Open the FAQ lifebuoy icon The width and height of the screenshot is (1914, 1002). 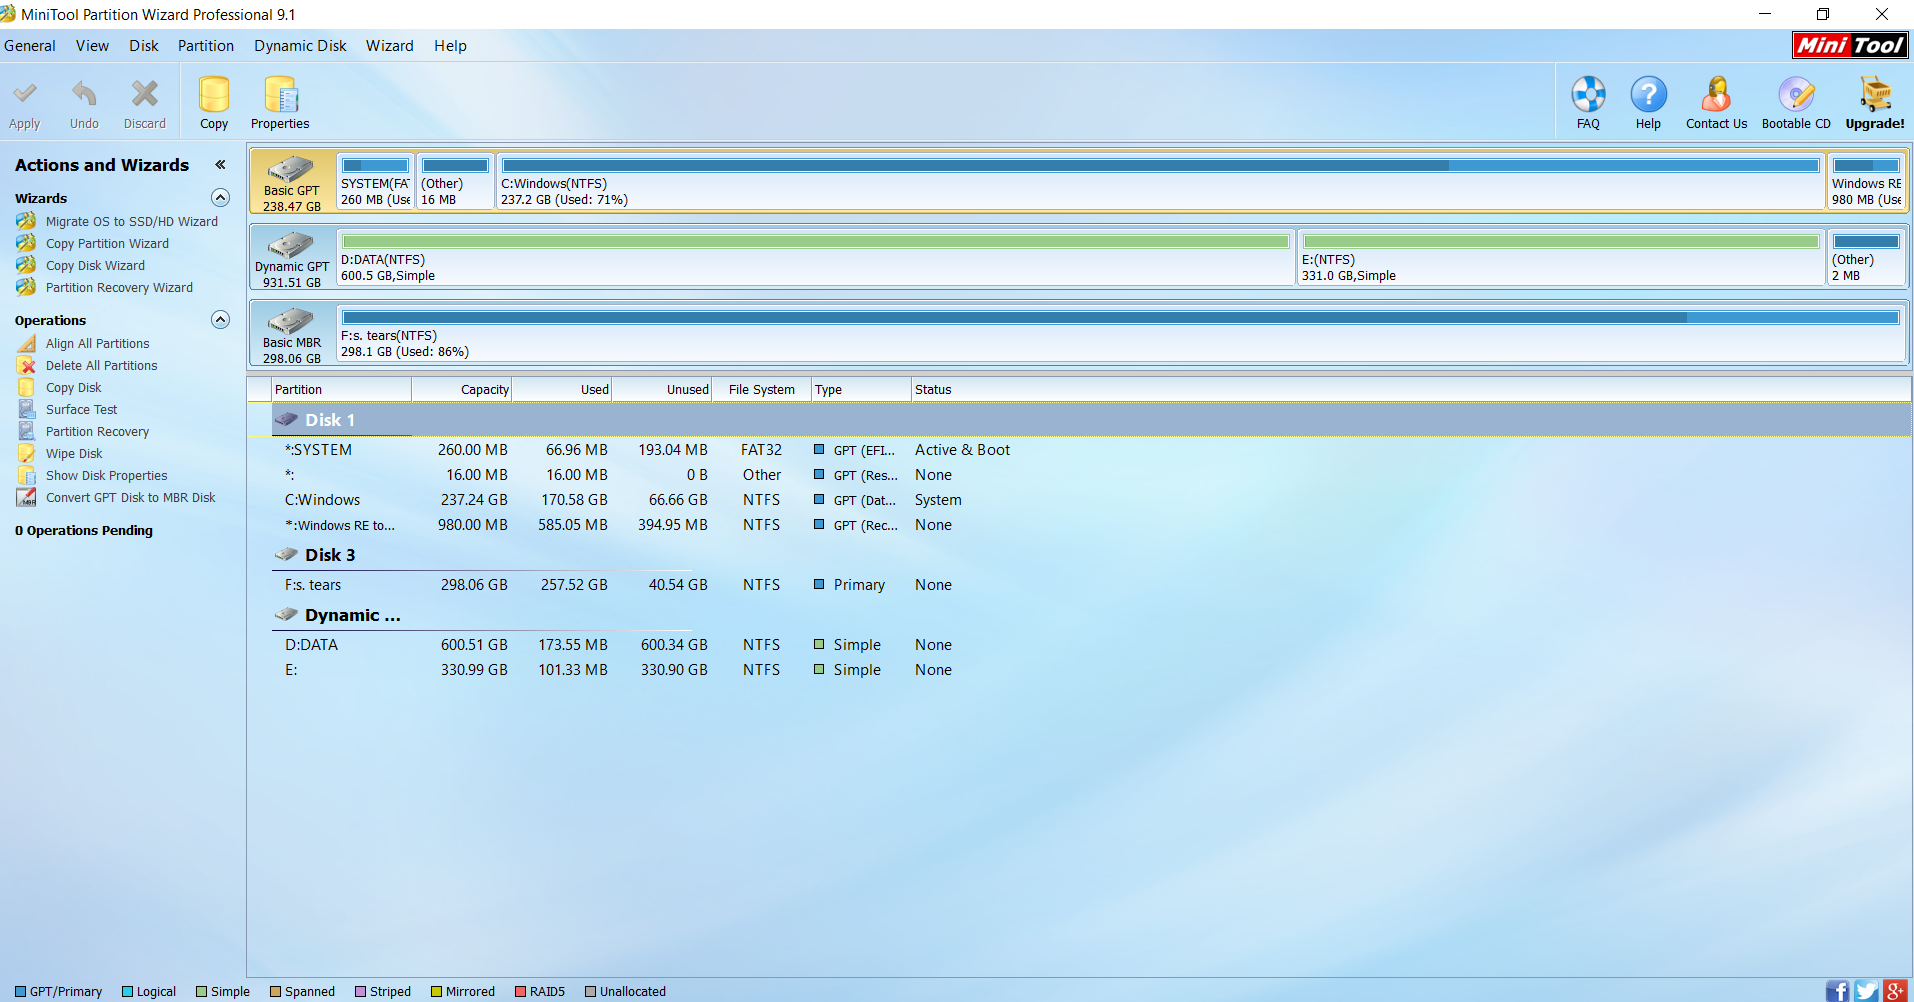[x=1588, y=95]
